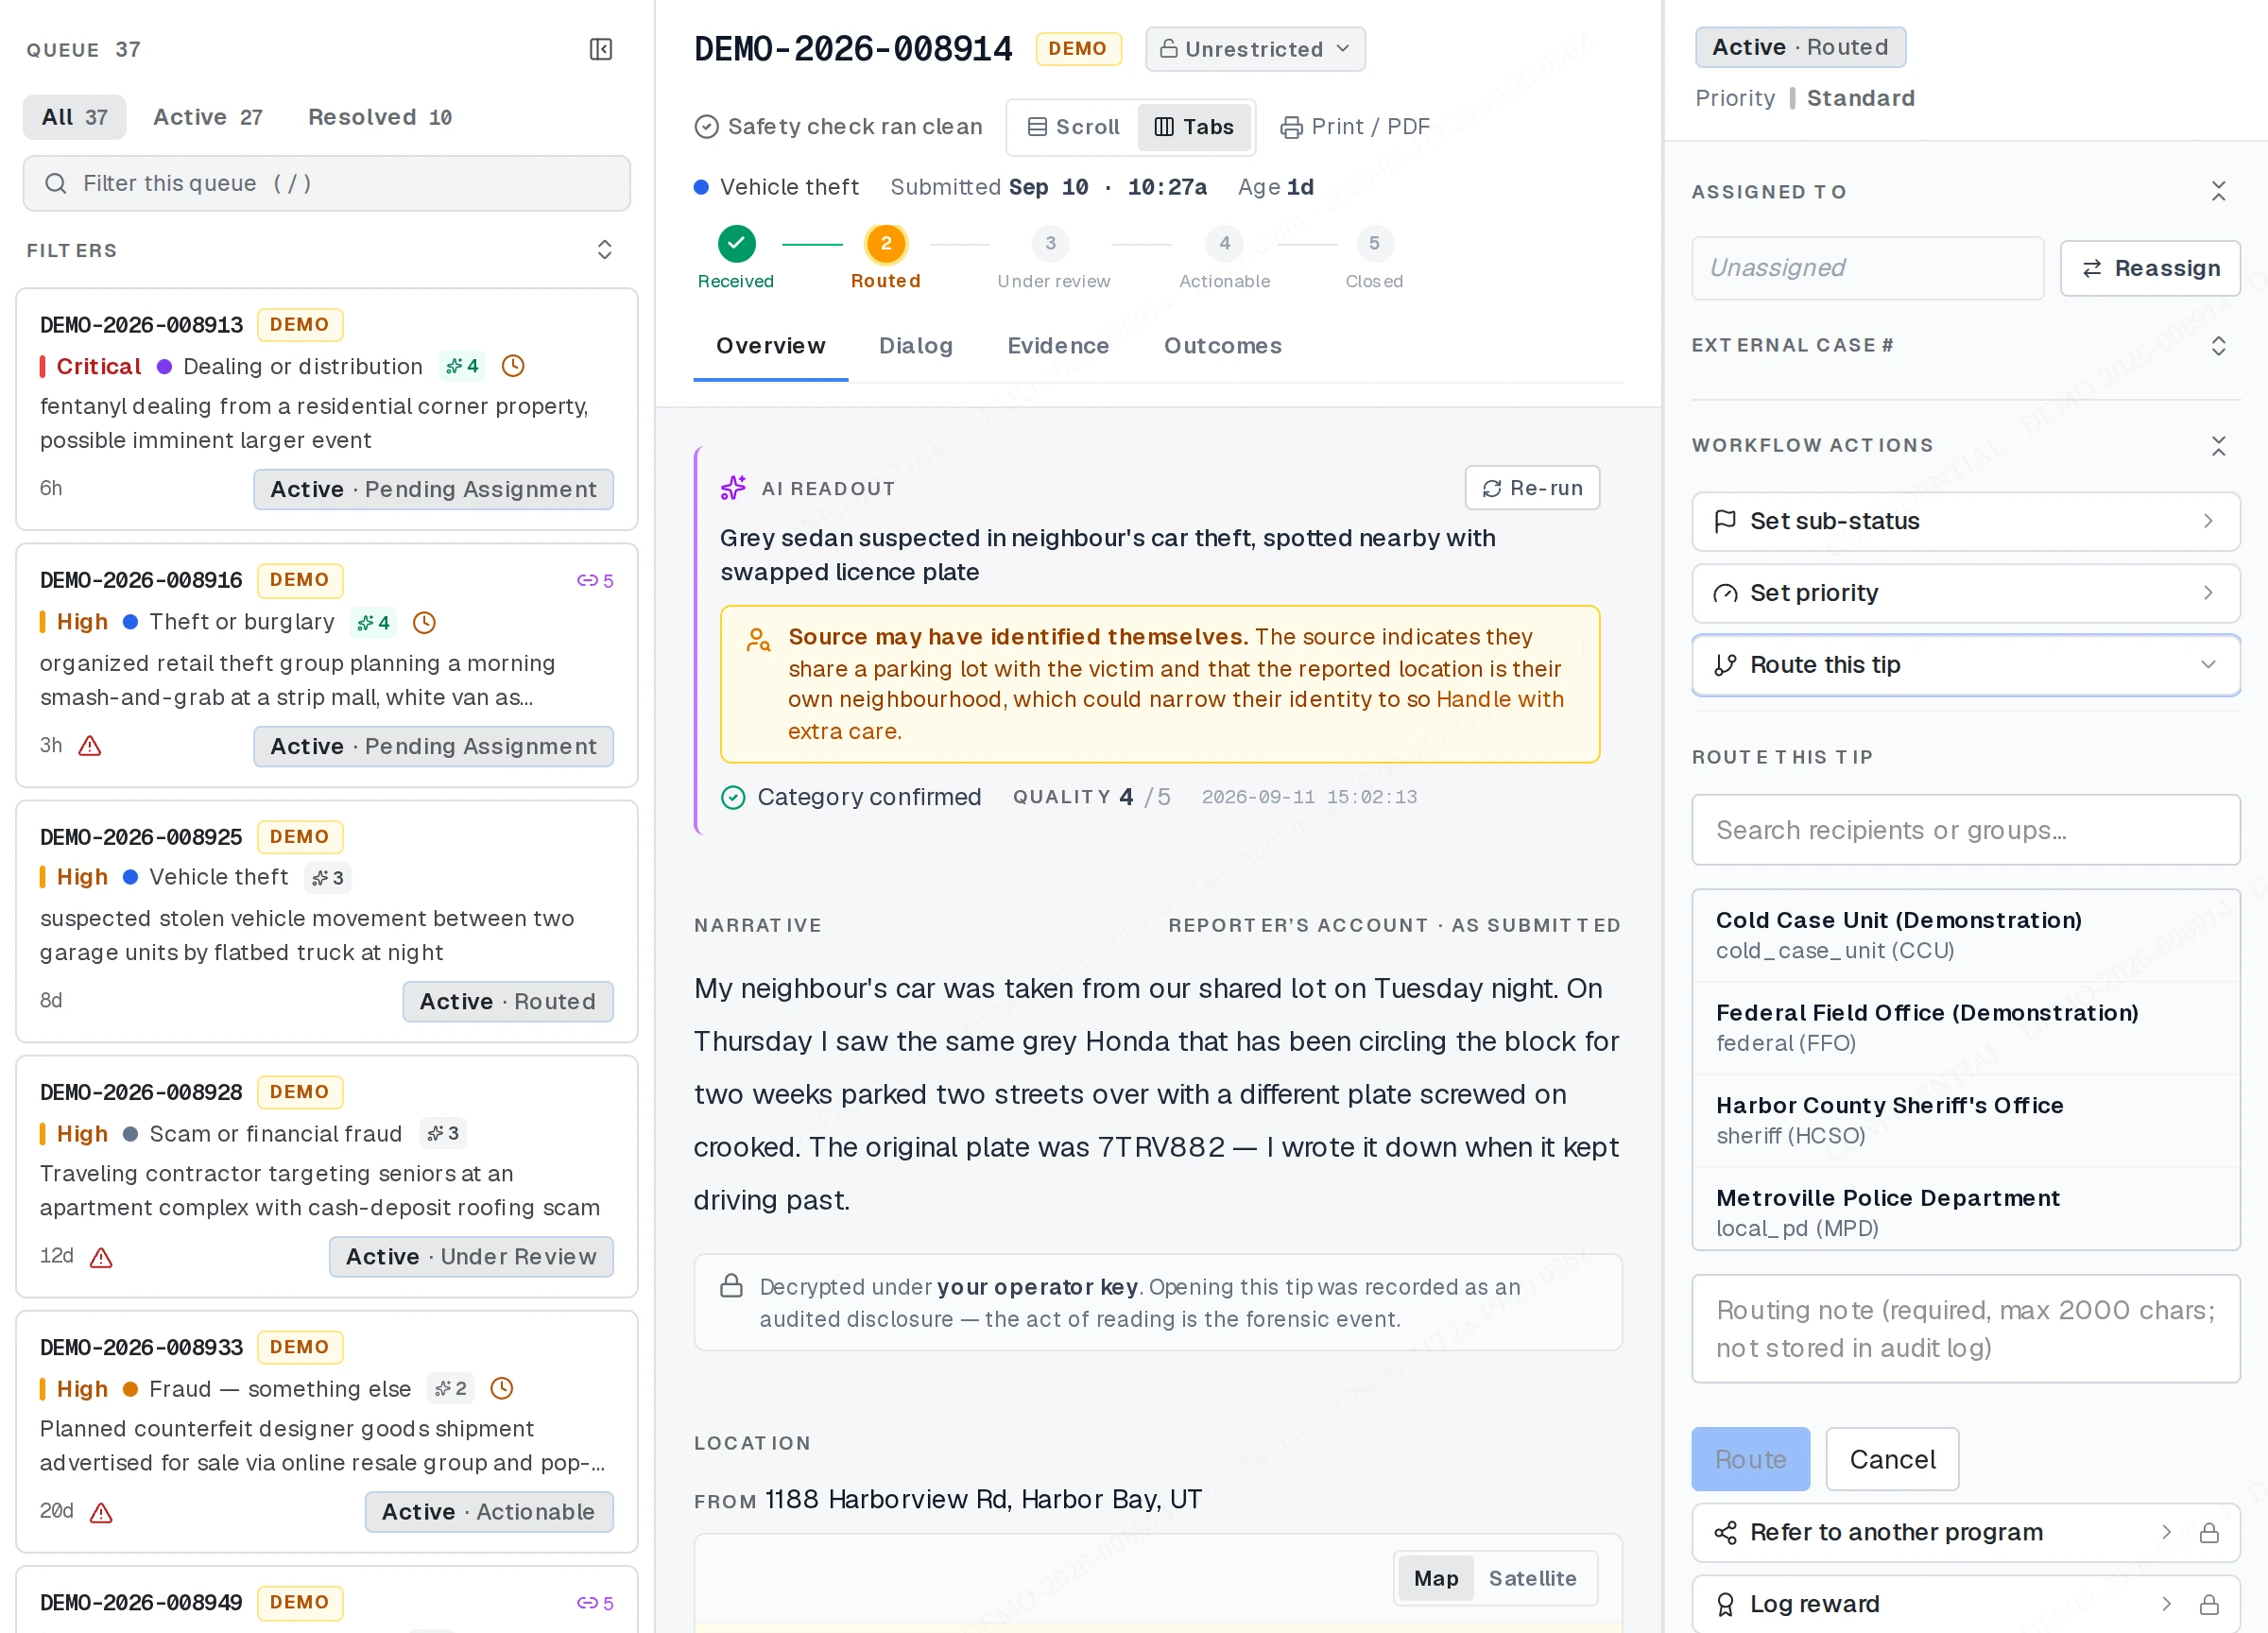Image resolution: width=2268 pixels, height=1633 pixels.
Task: Click the Print / PDF printer icon
Action: [x=1291, y=127]
